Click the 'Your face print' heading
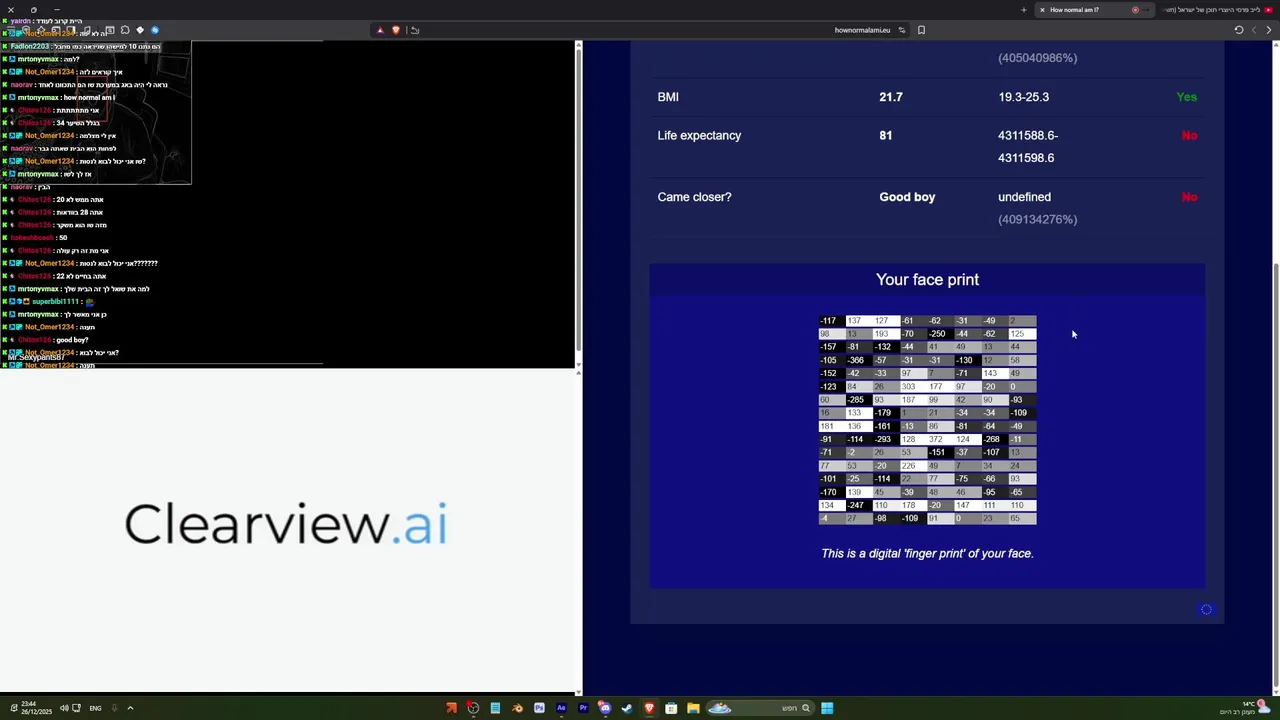1280x720 pixels. pos(927,280)
